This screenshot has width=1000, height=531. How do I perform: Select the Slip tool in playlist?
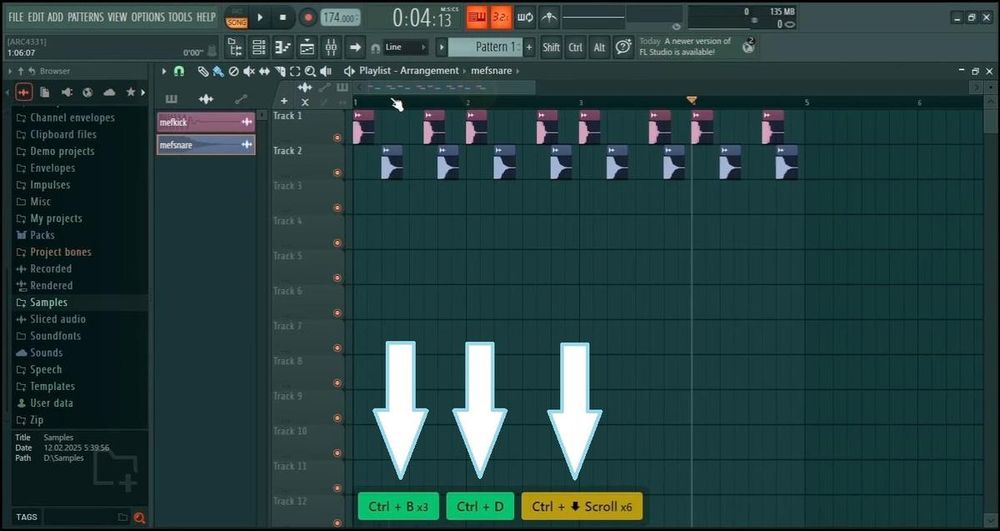pos(264,71)
